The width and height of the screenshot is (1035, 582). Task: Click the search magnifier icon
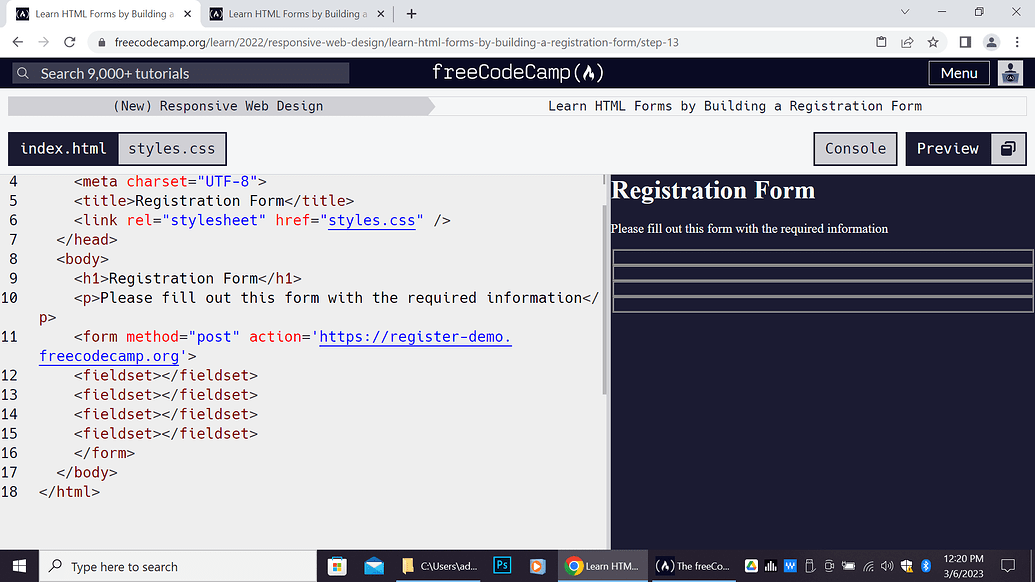(x=22, y=72)
